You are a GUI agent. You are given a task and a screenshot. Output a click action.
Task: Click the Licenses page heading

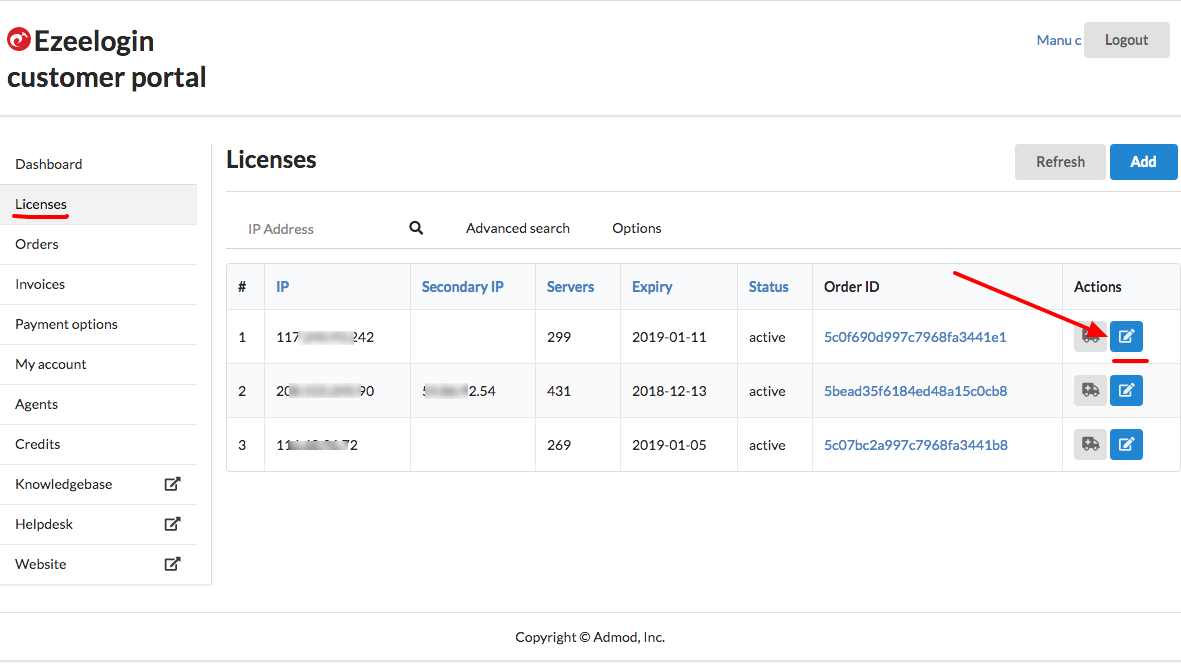271,160
